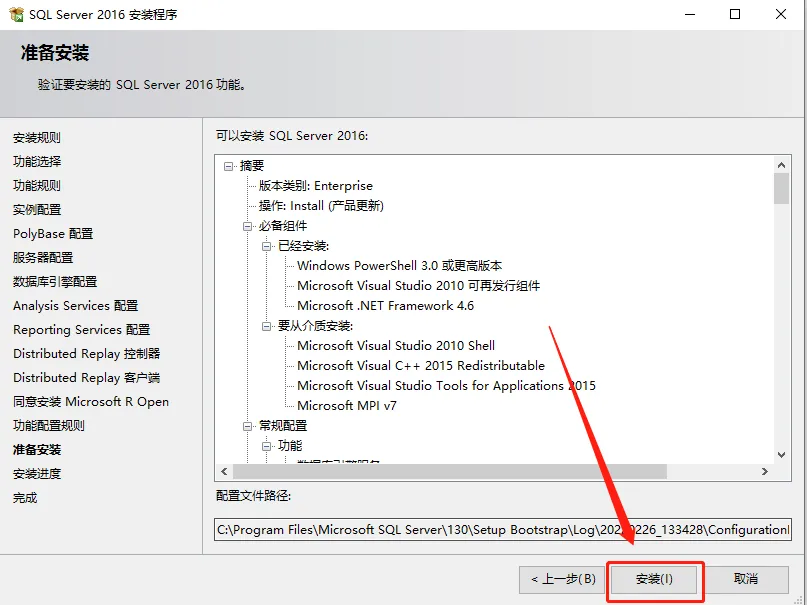Select Windows PowerShell 3.0 或更高版本 row
The image size is (807, 605).
point(399,266)
